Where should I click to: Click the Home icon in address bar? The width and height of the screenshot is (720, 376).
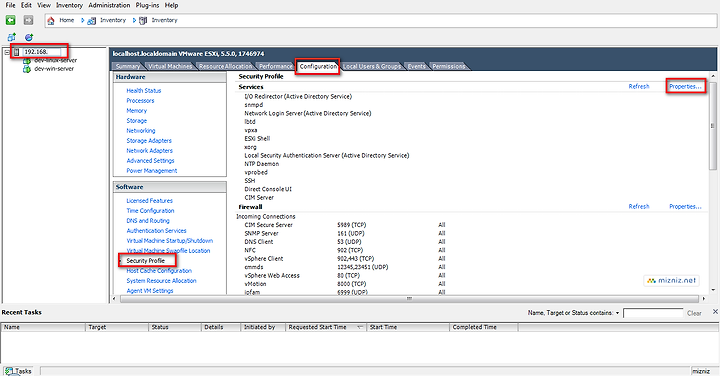click(51, 20)
